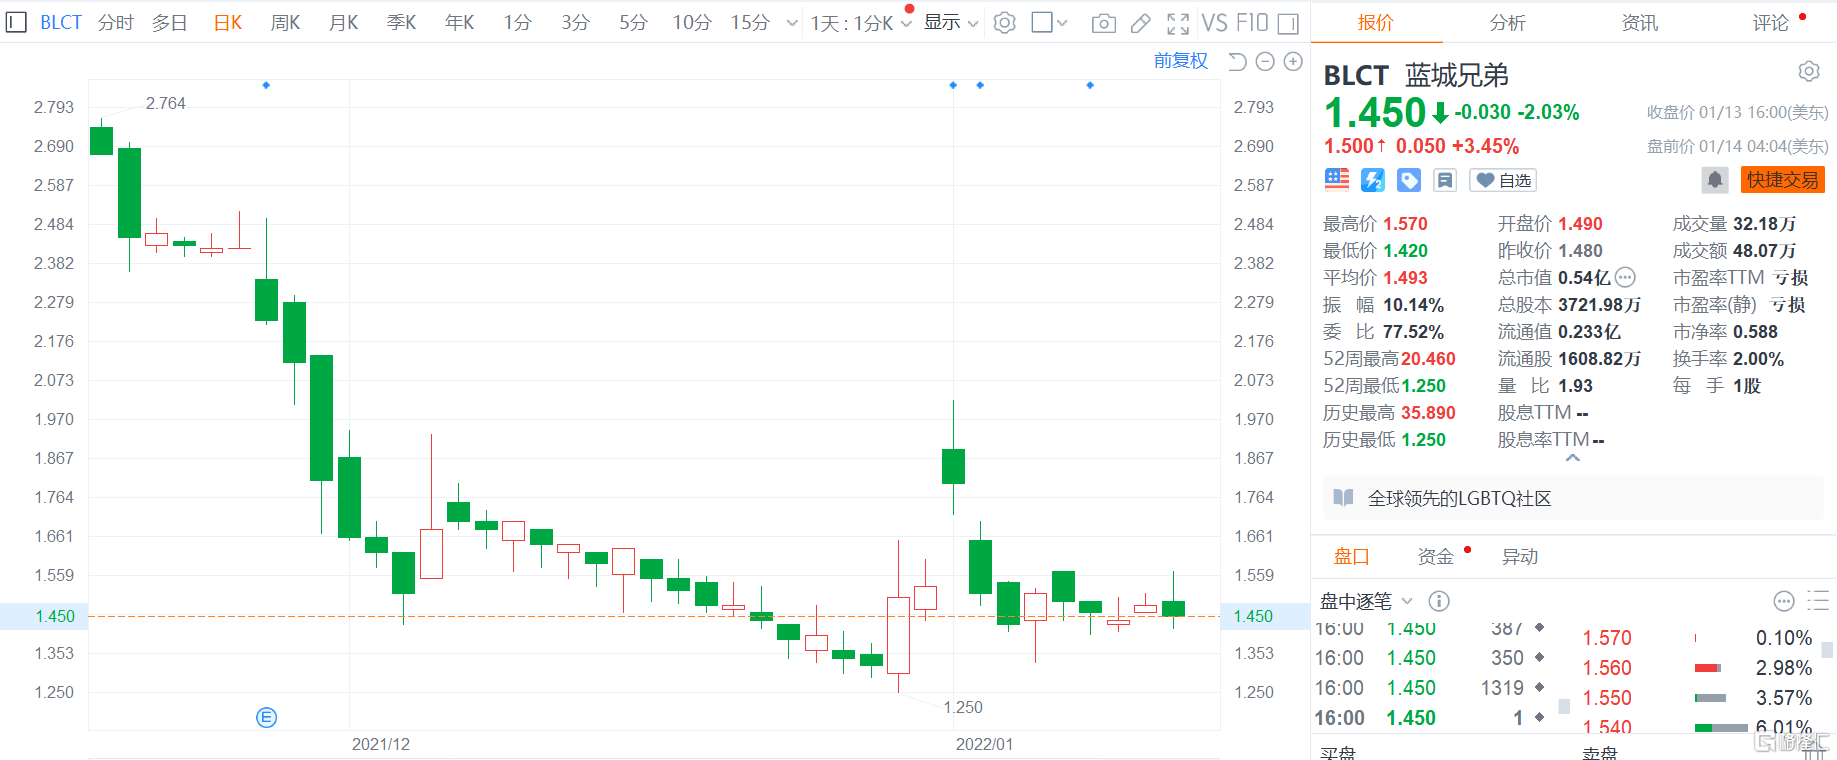This screenshot has height=760, width=1837.
Task: Collapse the quote details panel
Action: [x=1572, y=458]
